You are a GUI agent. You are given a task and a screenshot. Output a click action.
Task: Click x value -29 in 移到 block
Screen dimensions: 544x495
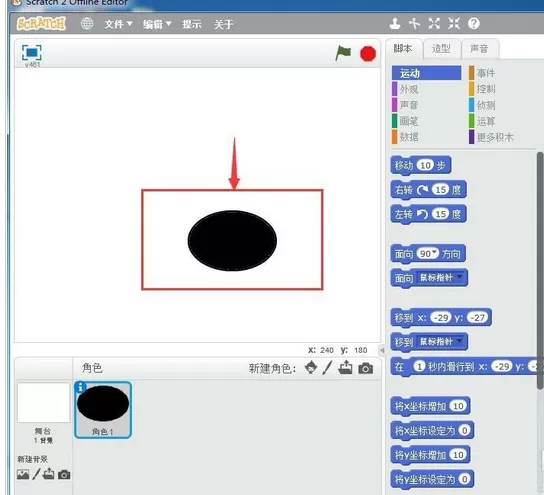441,317
